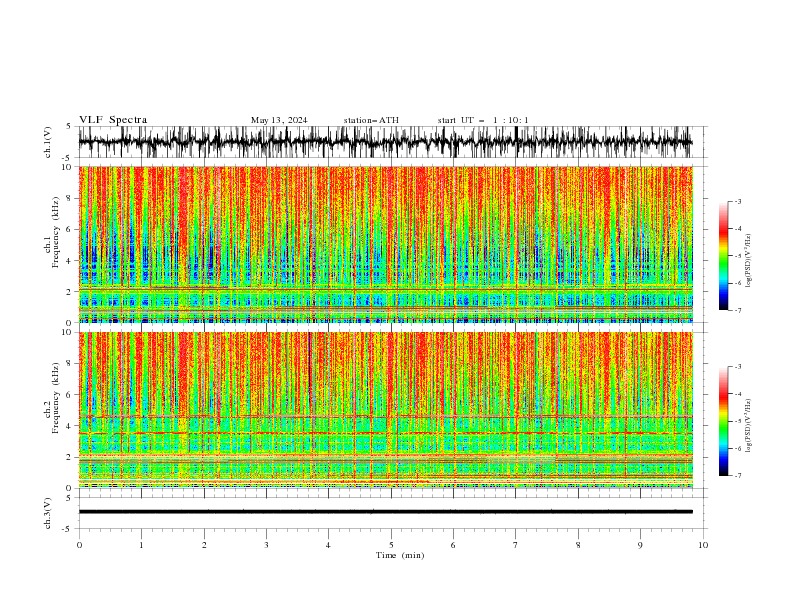The width and height of the screenshot is (792, 612).
Task: Click the ch.3(V) flat waveform trace
Action: (x=385, y=512)
